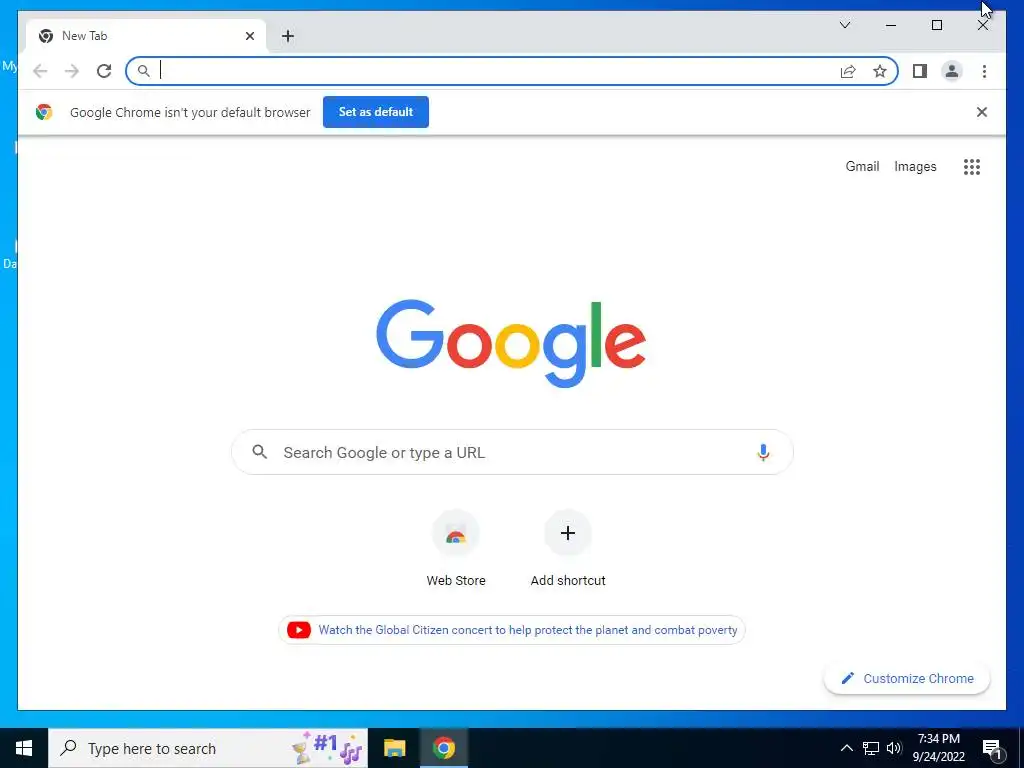Click the Type here to search taskbar box
Viewport: 1024px width, 768px height.
[208, 748]
